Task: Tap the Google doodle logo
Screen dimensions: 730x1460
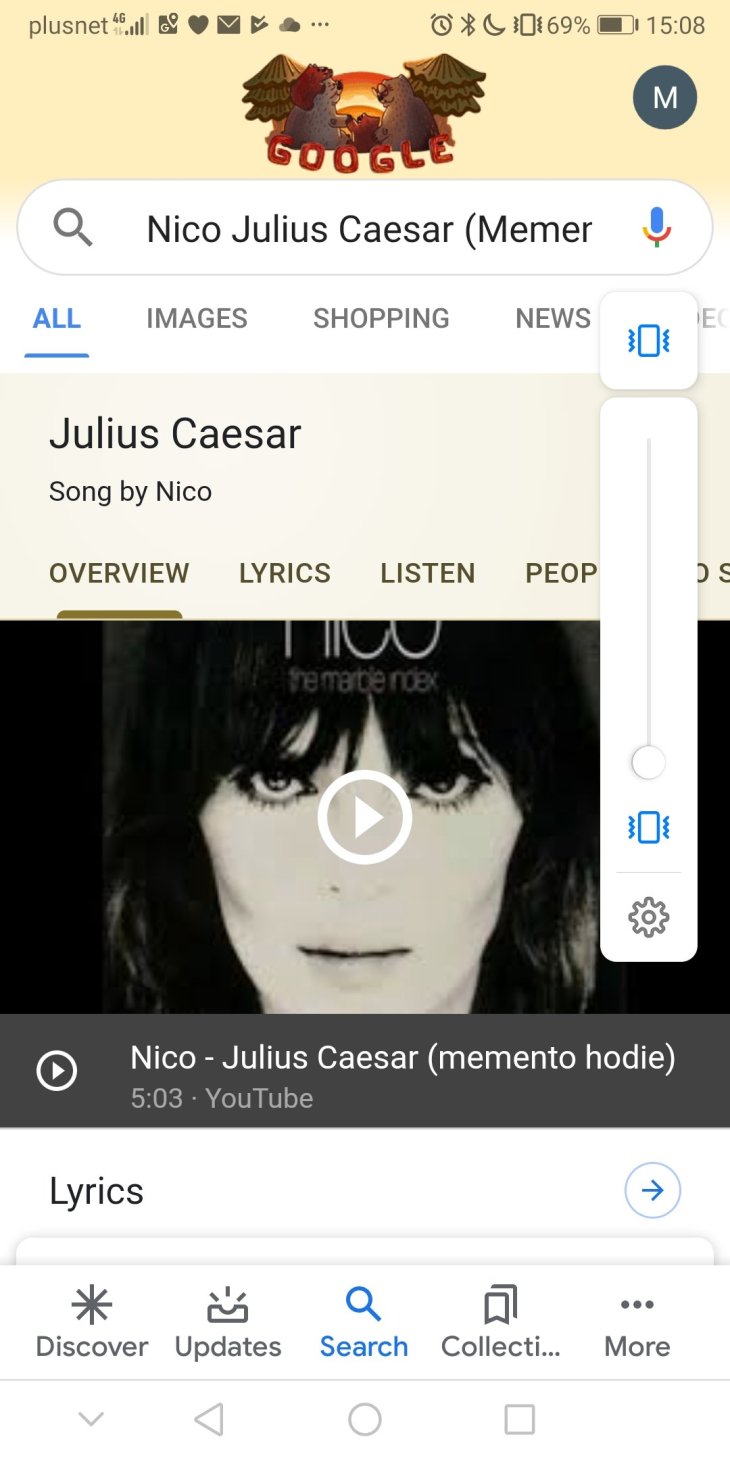Action: (x=364, y=113)
